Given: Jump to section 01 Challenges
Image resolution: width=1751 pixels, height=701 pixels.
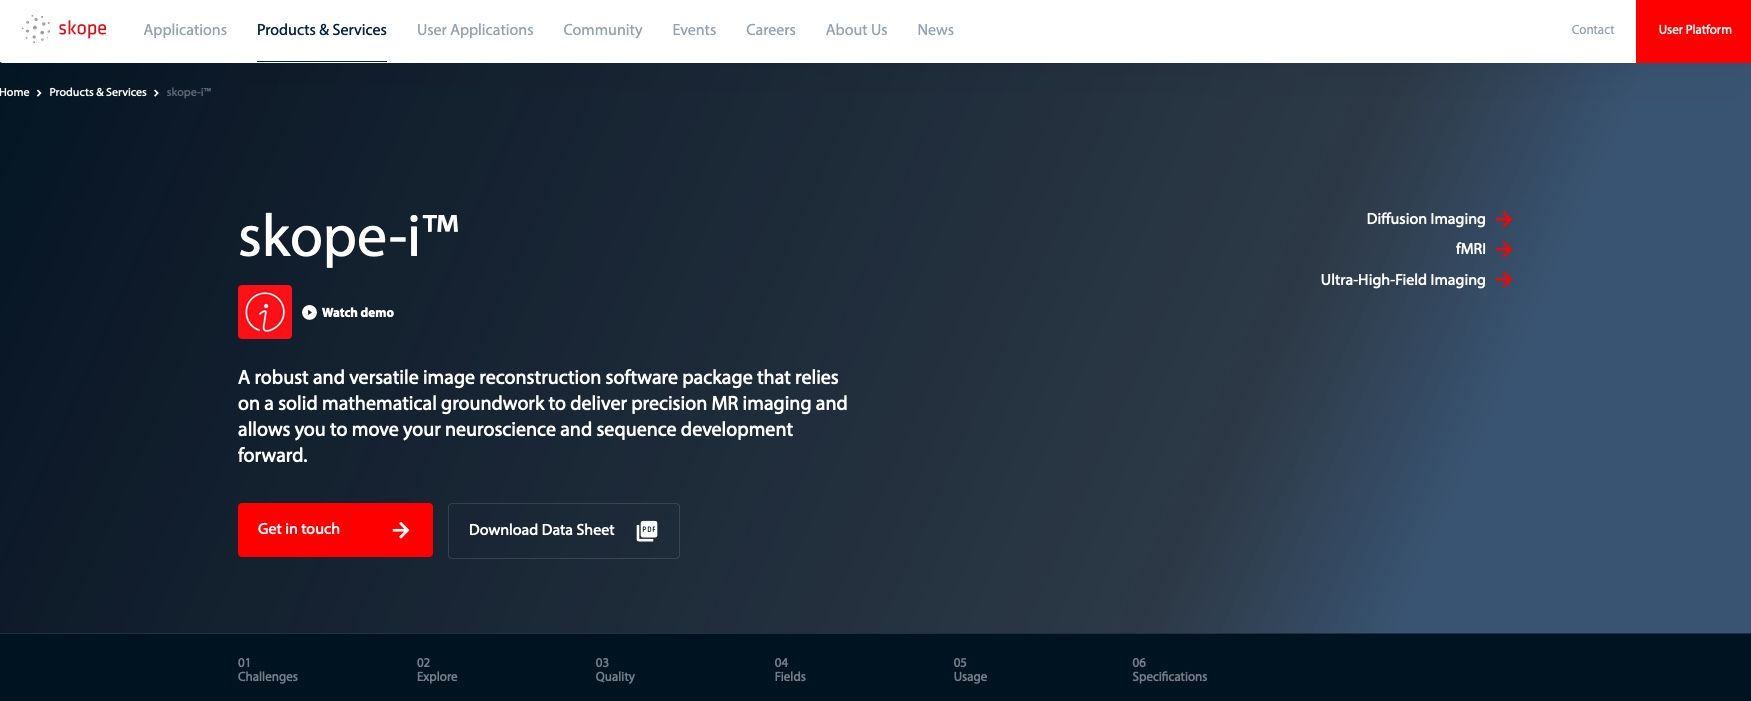Looking at the screenshot, I should pos(268,670).
